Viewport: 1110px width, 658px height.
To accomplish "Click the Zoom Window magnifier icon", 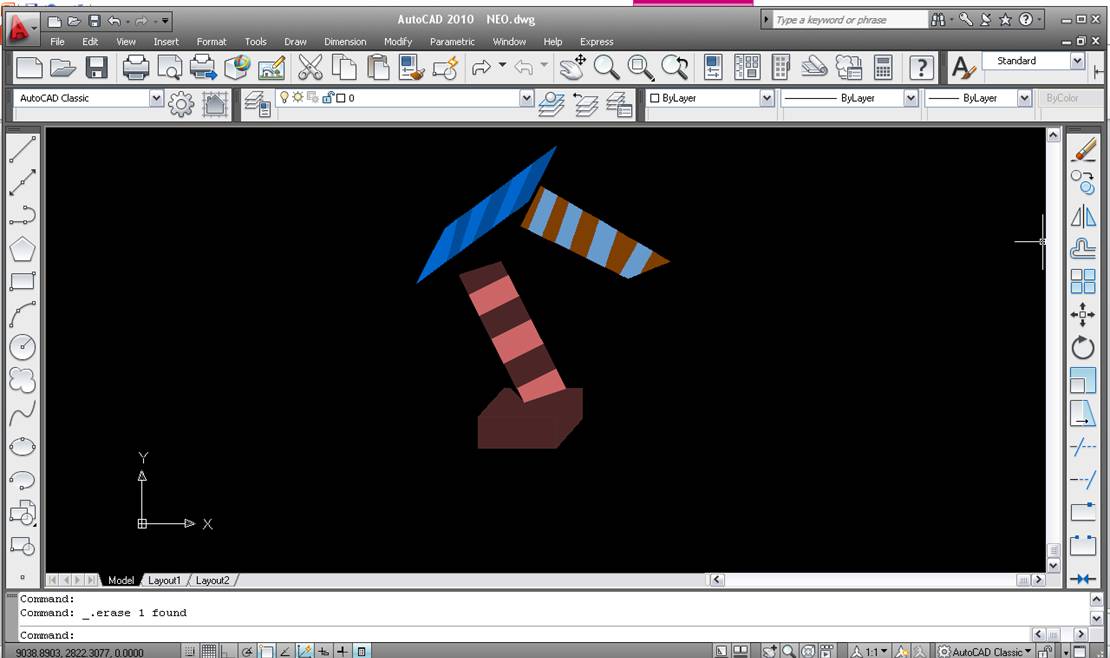I will (x=640, y=68).
